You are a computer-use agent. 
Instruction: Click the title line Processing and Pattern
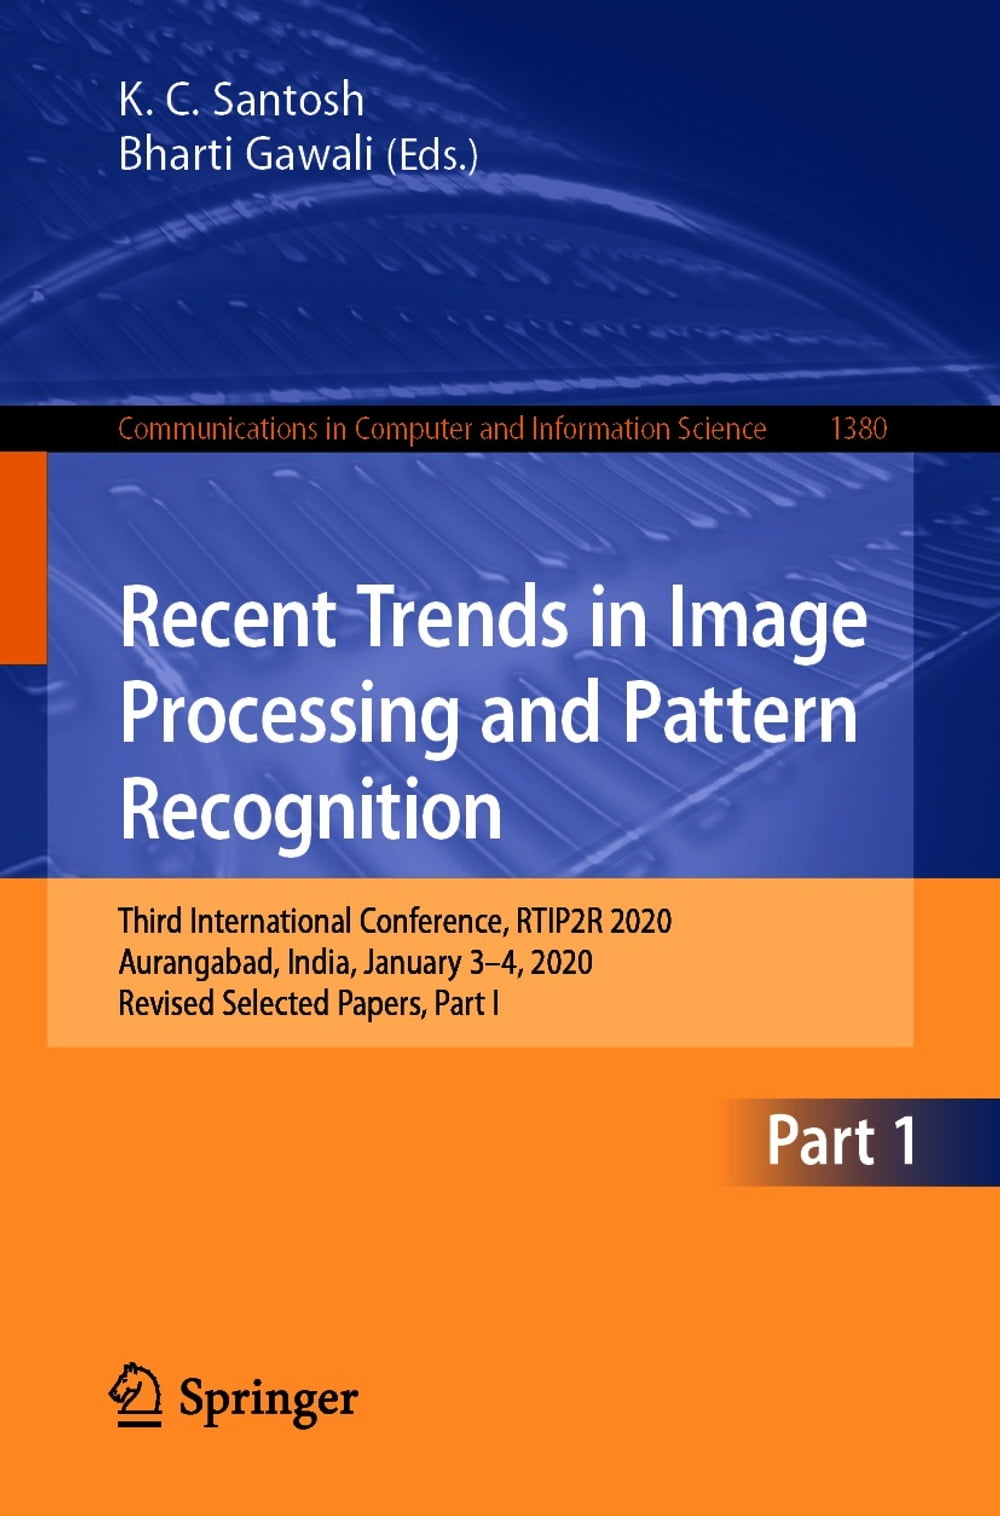click(488, 713)
